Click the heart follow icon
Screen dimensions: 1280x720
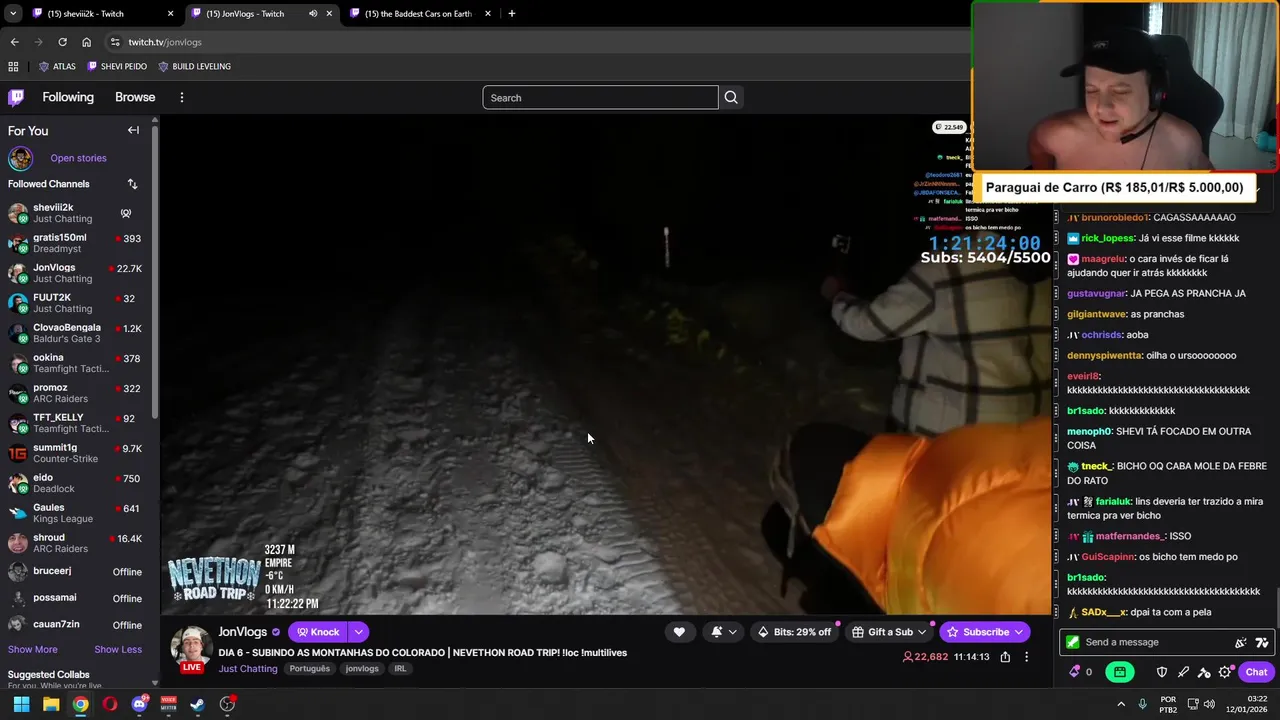point(679,632)
